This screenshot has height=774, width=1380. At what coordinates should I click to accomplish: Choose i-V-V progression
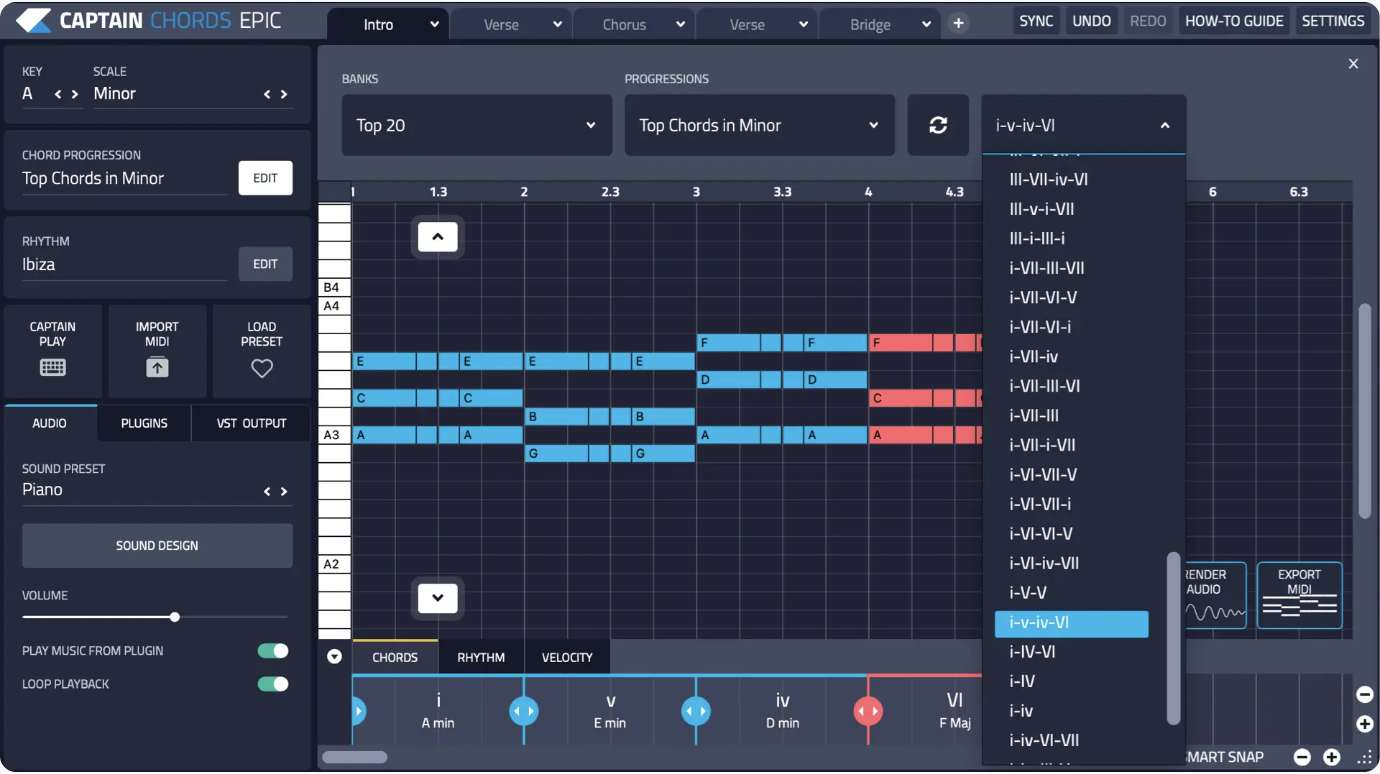click(1028, 593)
